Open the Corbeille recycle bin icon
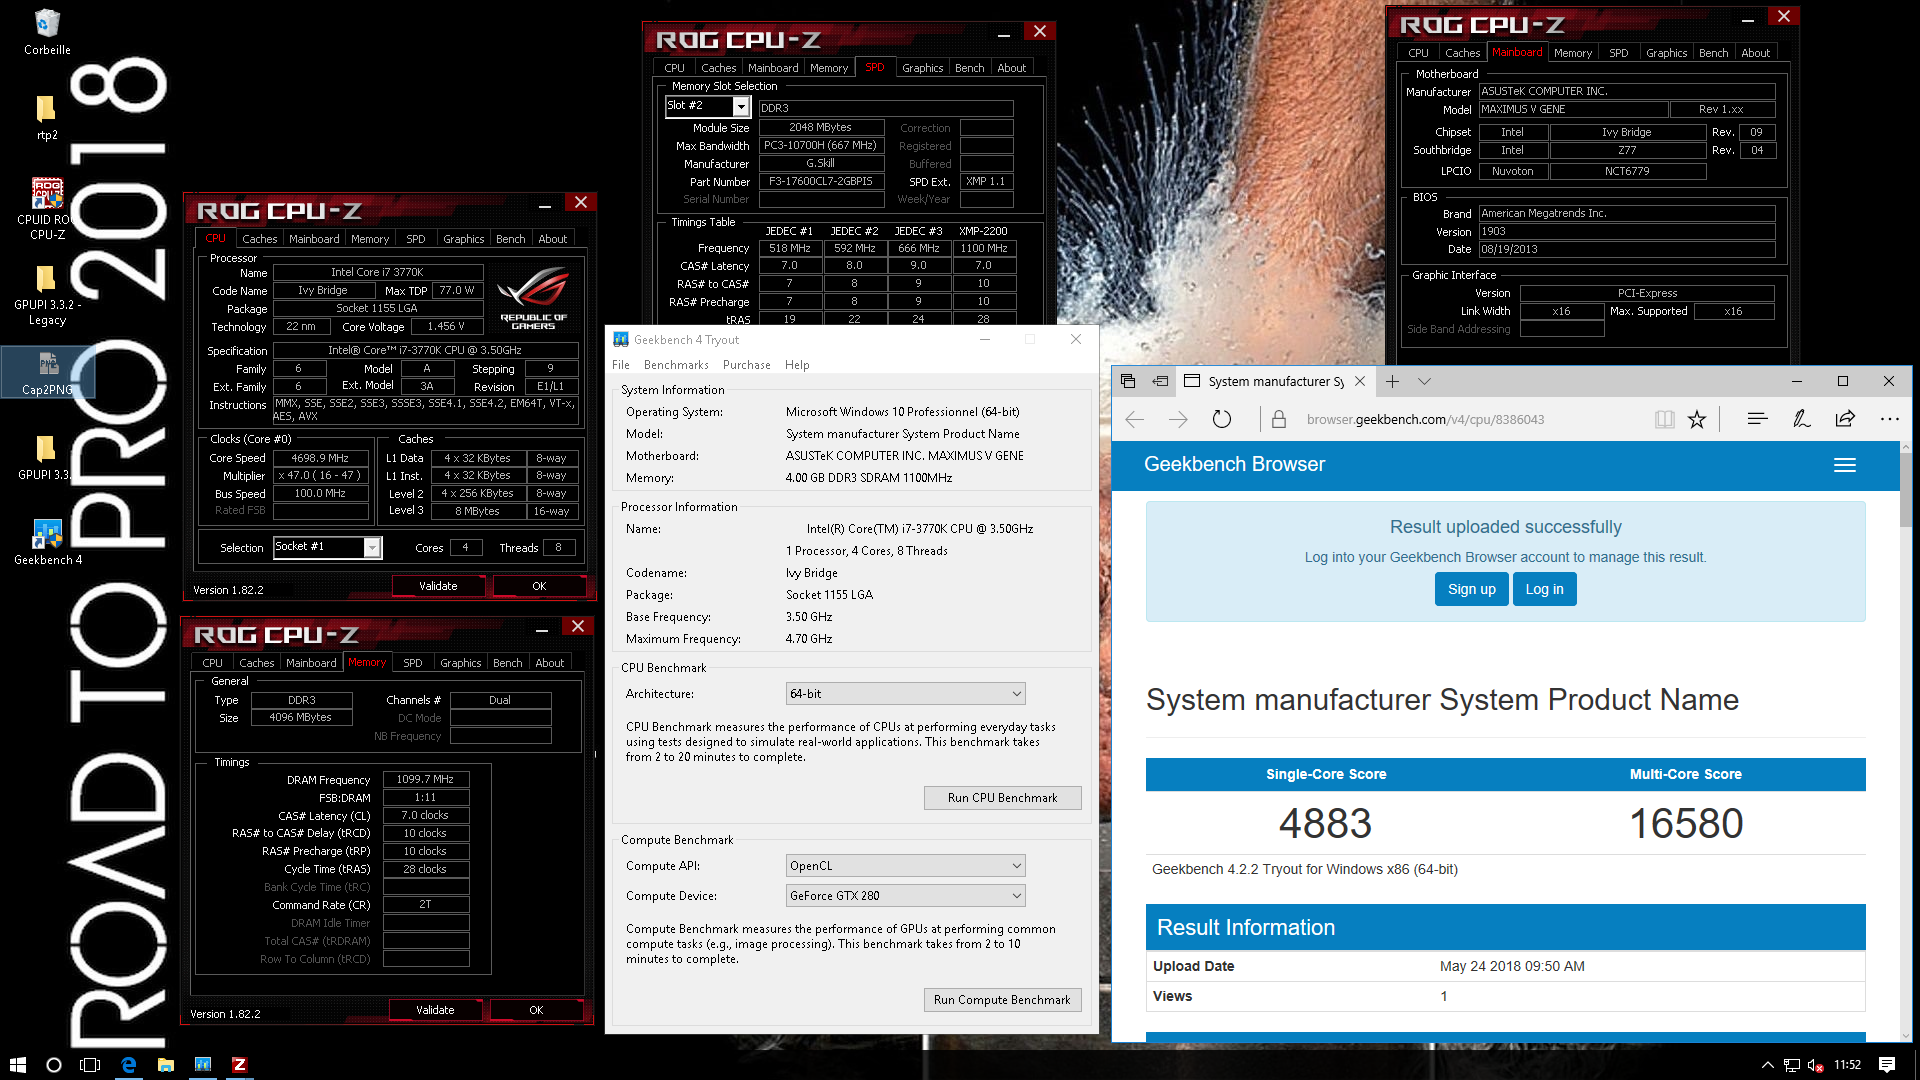Viewport: 1920px width, 1080px height. (47, 31)
